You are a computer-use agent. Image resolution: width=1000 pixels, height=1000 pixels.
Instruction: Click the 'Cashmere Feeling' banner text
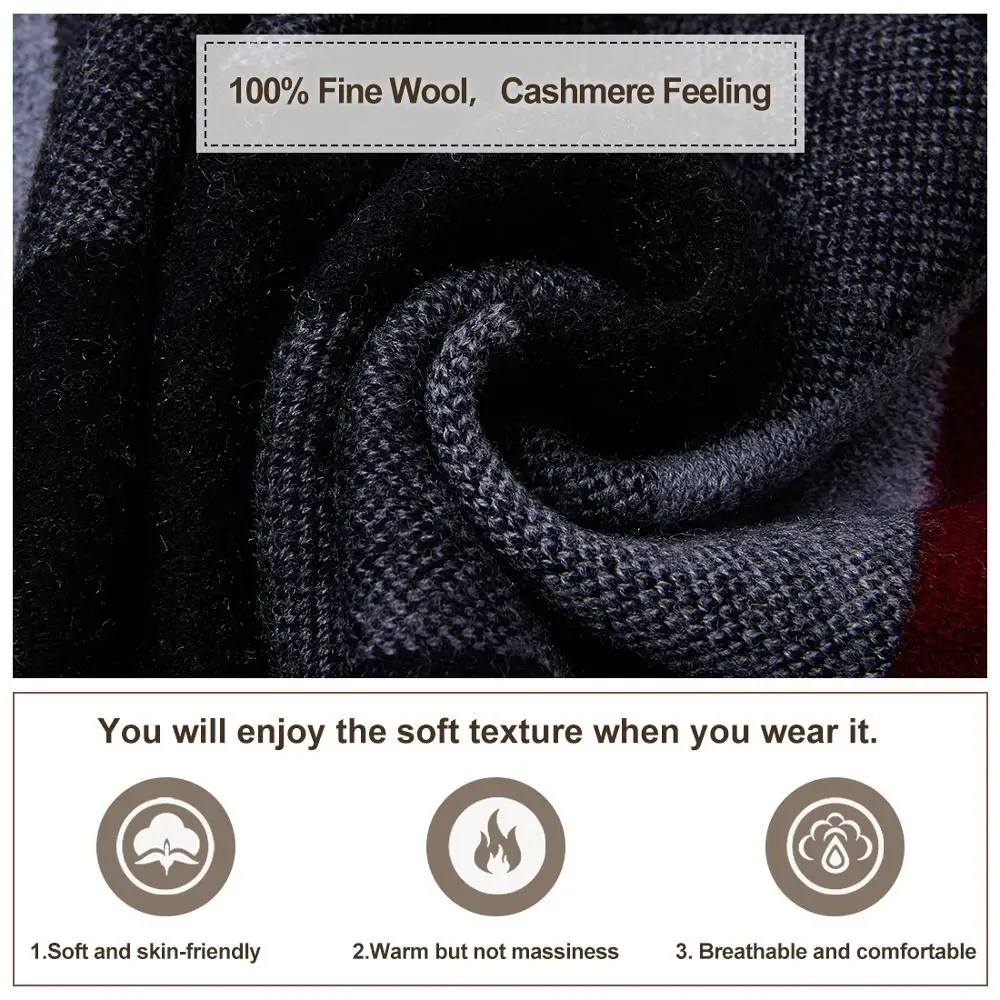(636, 92)
